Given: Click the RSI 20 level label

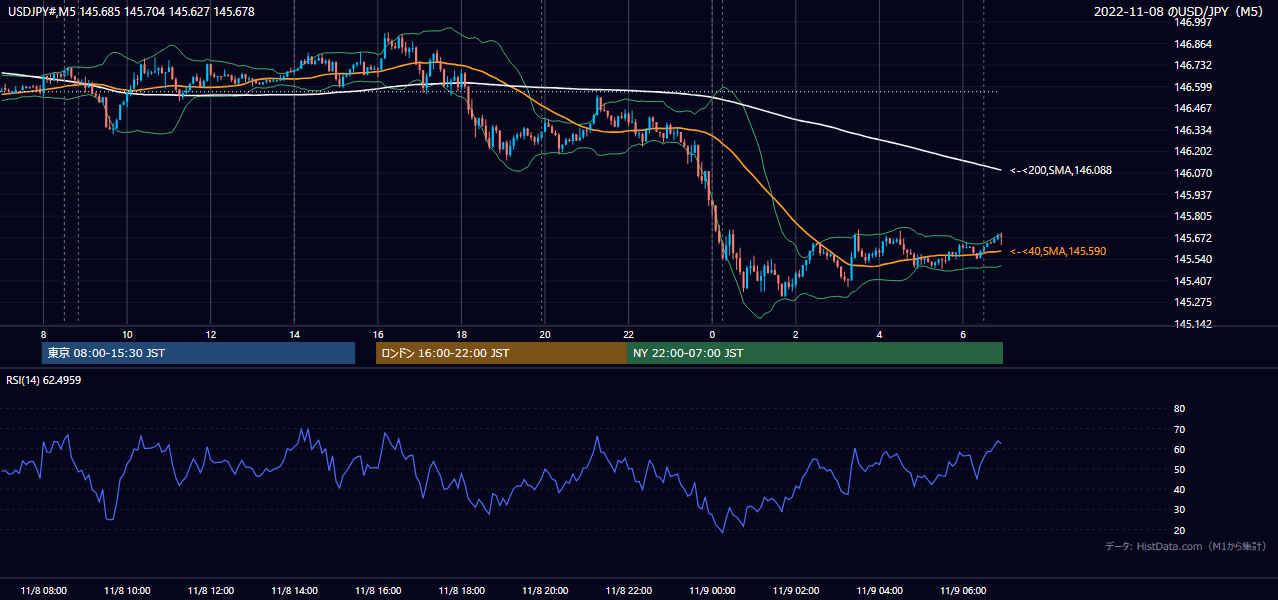Looking at the screenshot, I should point(1179,530).
